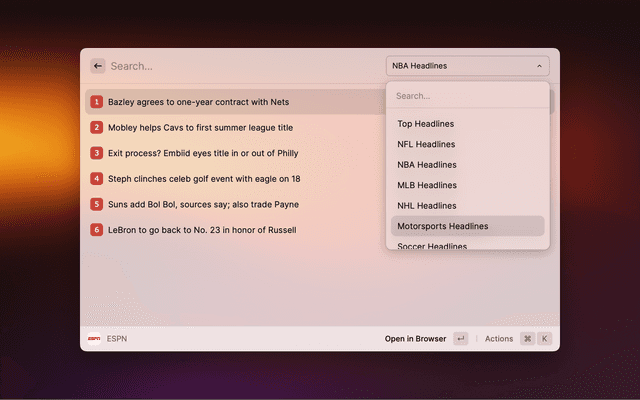Choose Motorsports Headlines entry
The width and height of the screenshot is (640, 400).
[x=443, y=226]
